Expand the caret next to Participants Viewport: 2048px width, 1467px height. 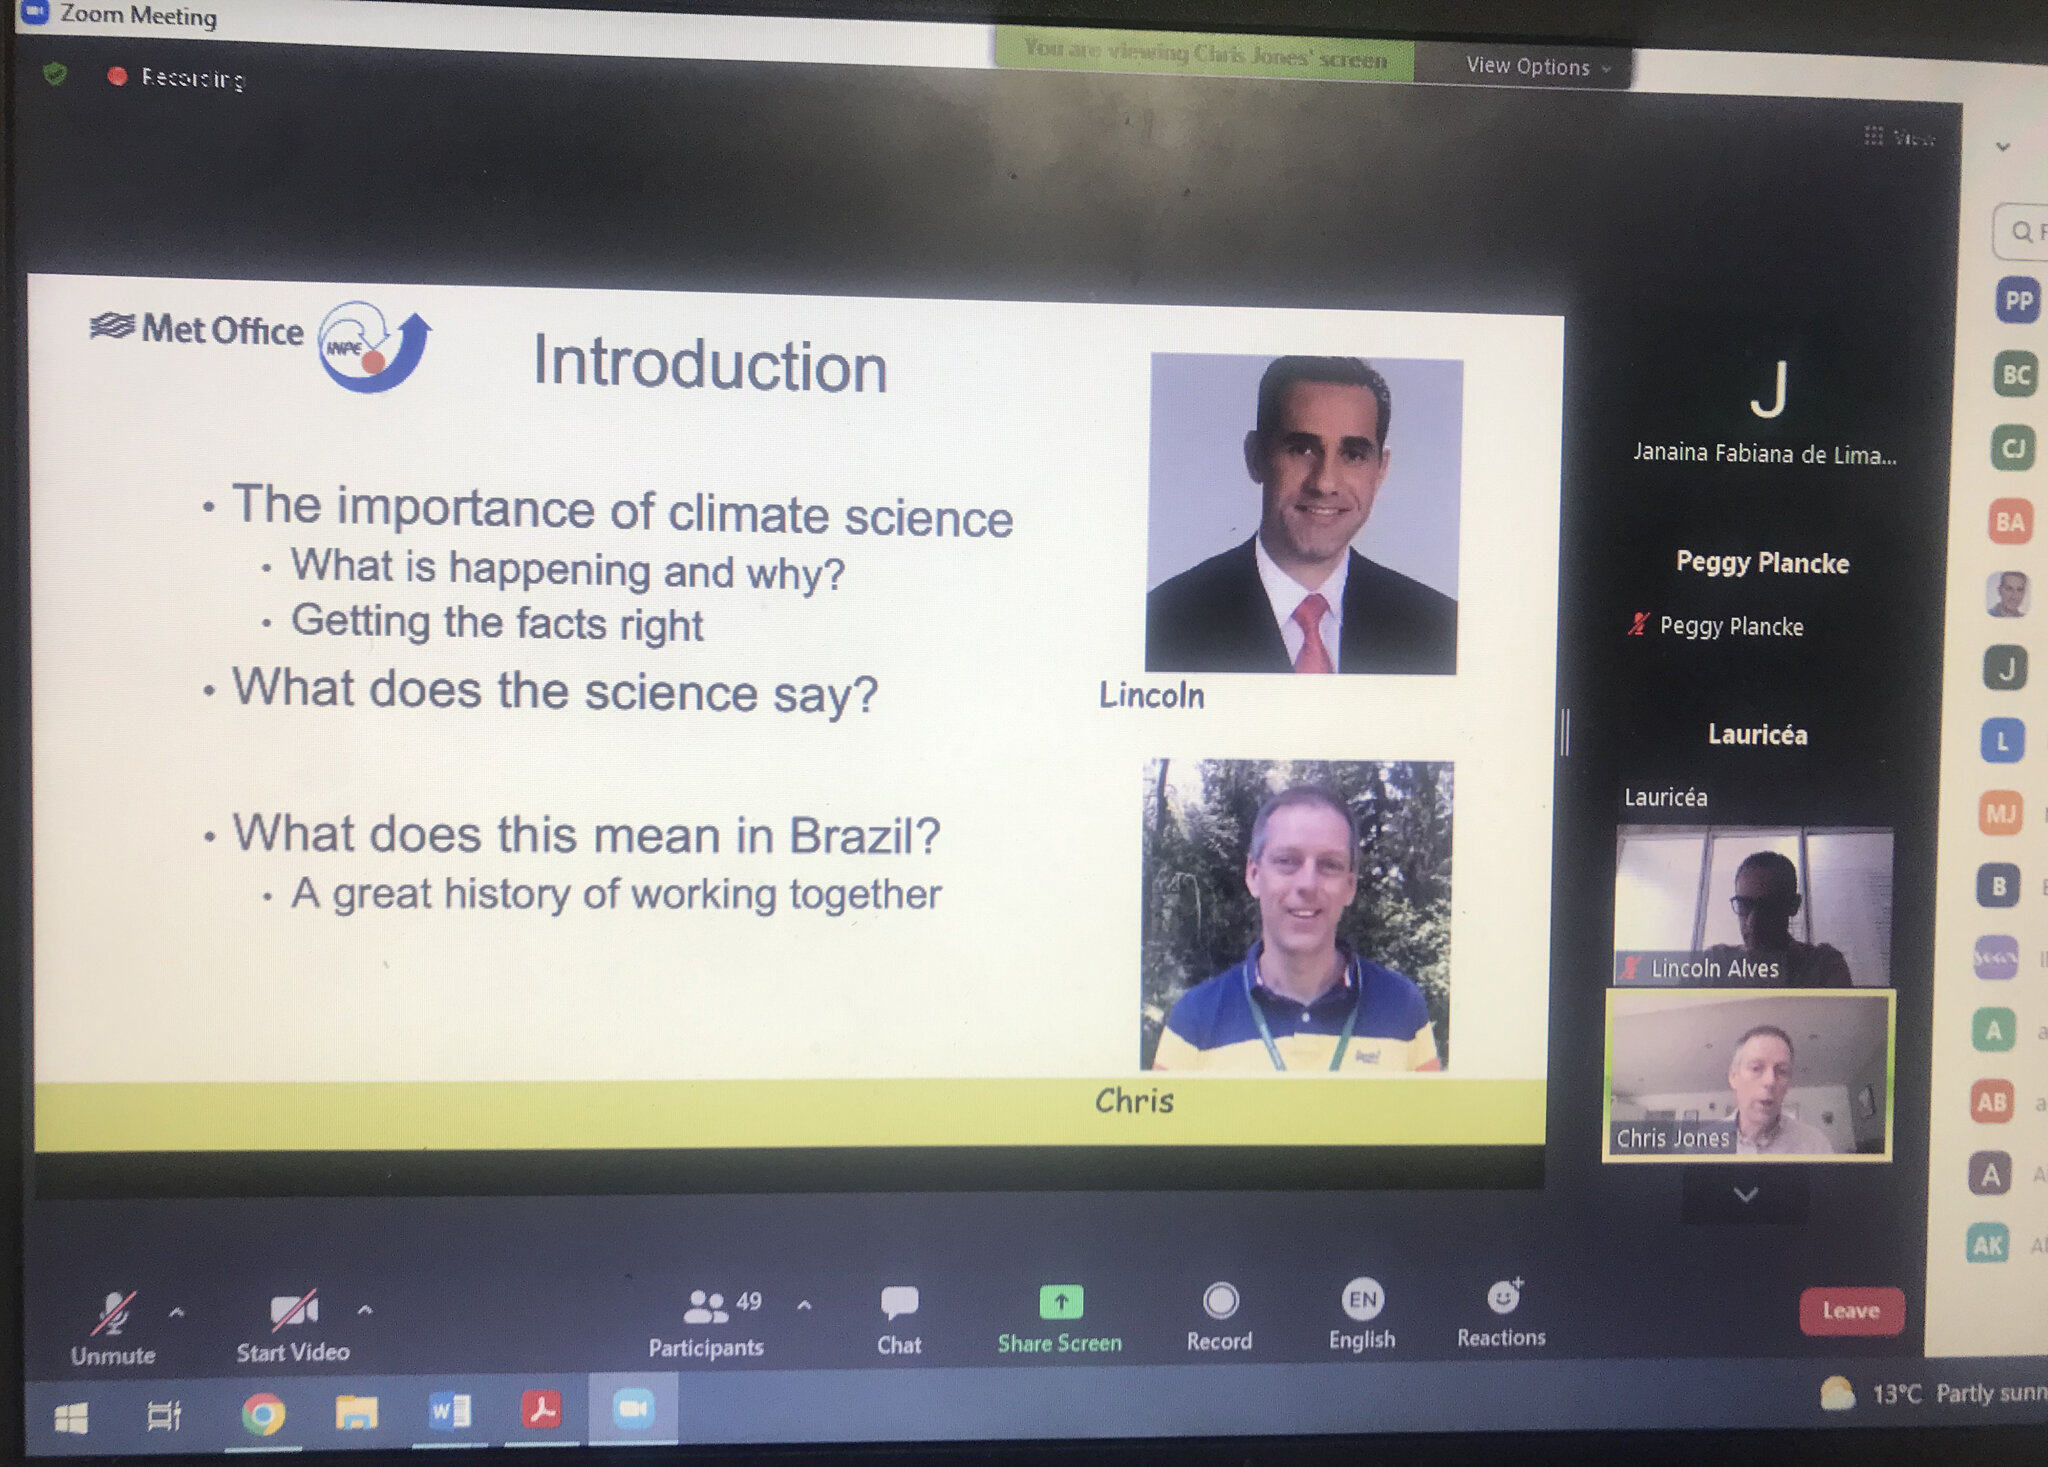coord(804,1305)
